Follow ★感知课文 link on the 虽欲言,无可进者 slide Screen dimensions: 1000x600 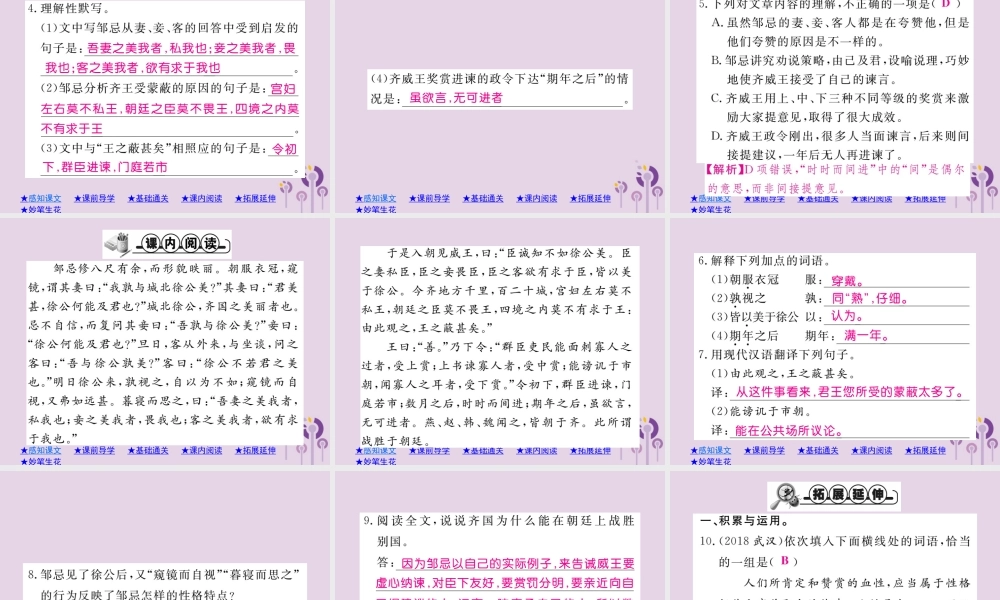[376, 199]
